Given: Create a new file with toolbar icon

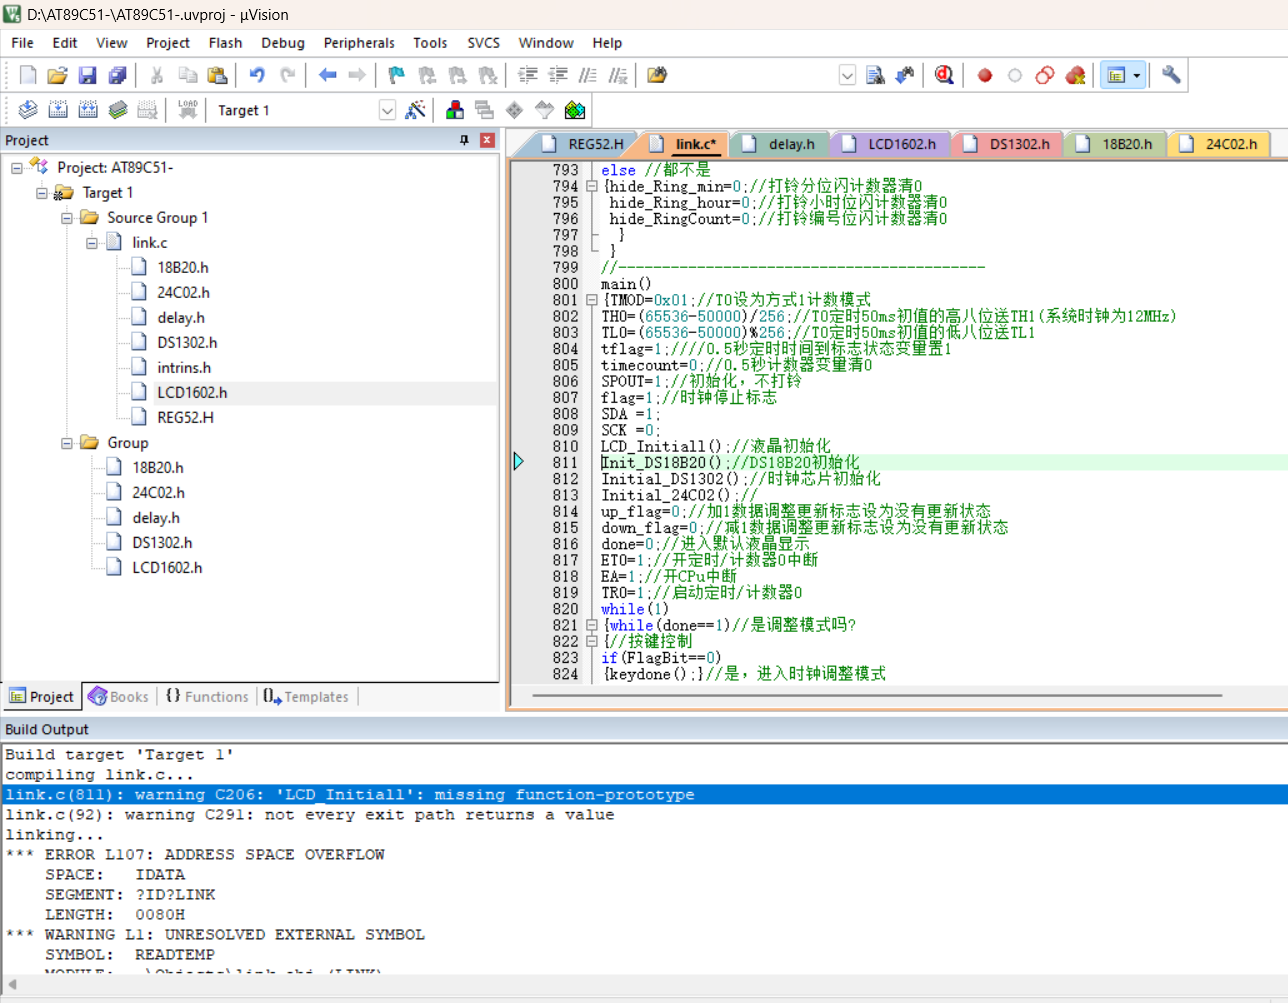Looking at the screenshot, I should coord(28,75).
